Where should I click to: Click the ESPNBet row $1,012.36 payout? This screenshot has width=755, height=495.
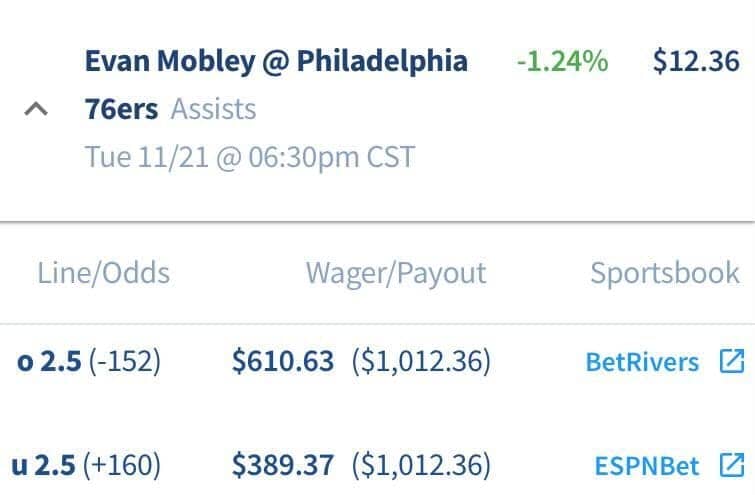click(x=421, y=465)
